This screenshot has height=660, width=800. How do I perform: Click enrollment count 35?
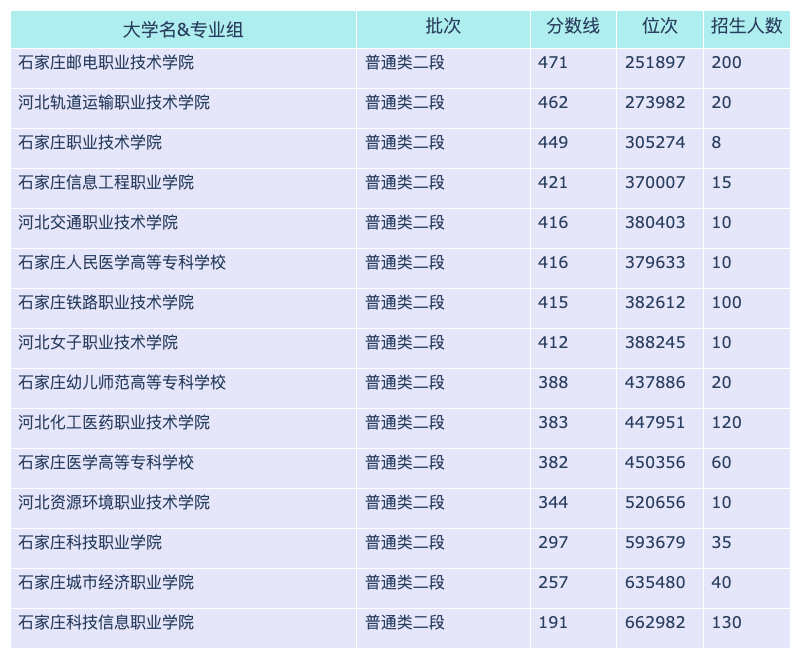coord(721,542)
